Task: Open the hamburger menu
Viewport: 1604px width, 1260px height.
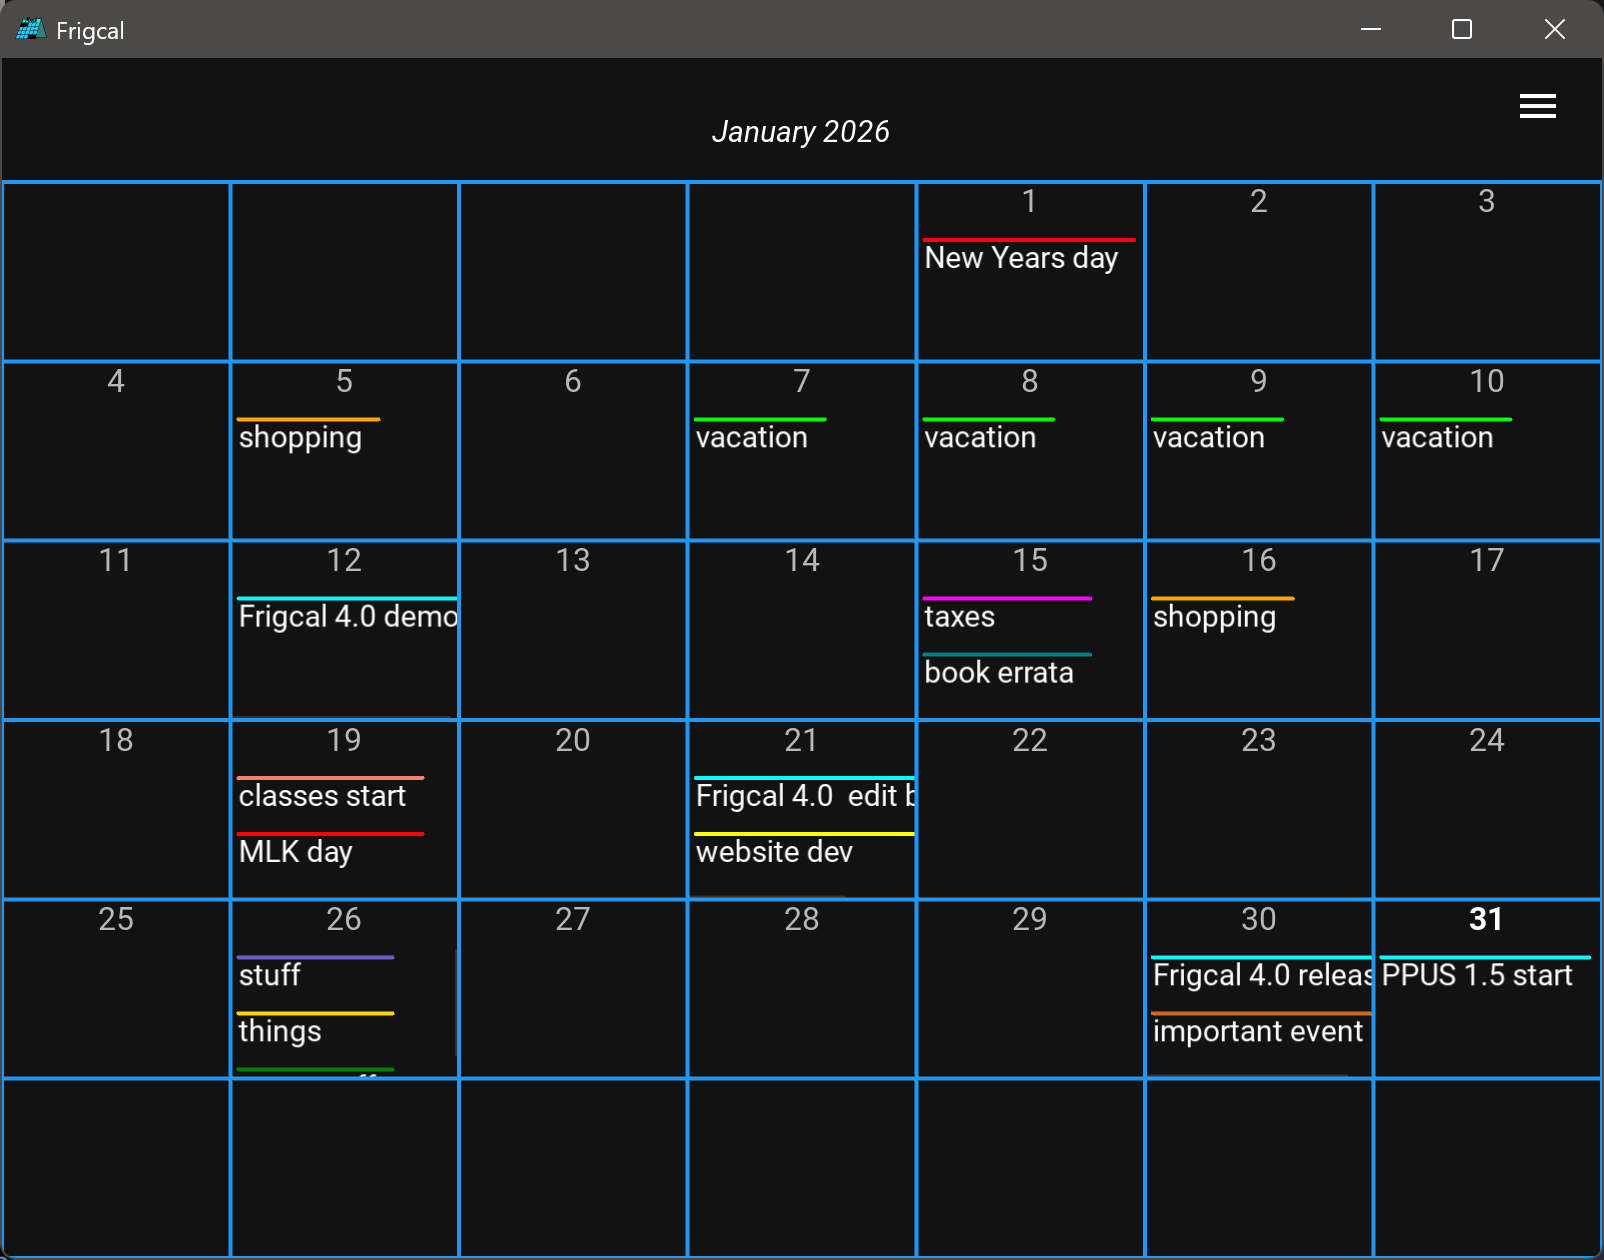Action: coord(1537,106)
